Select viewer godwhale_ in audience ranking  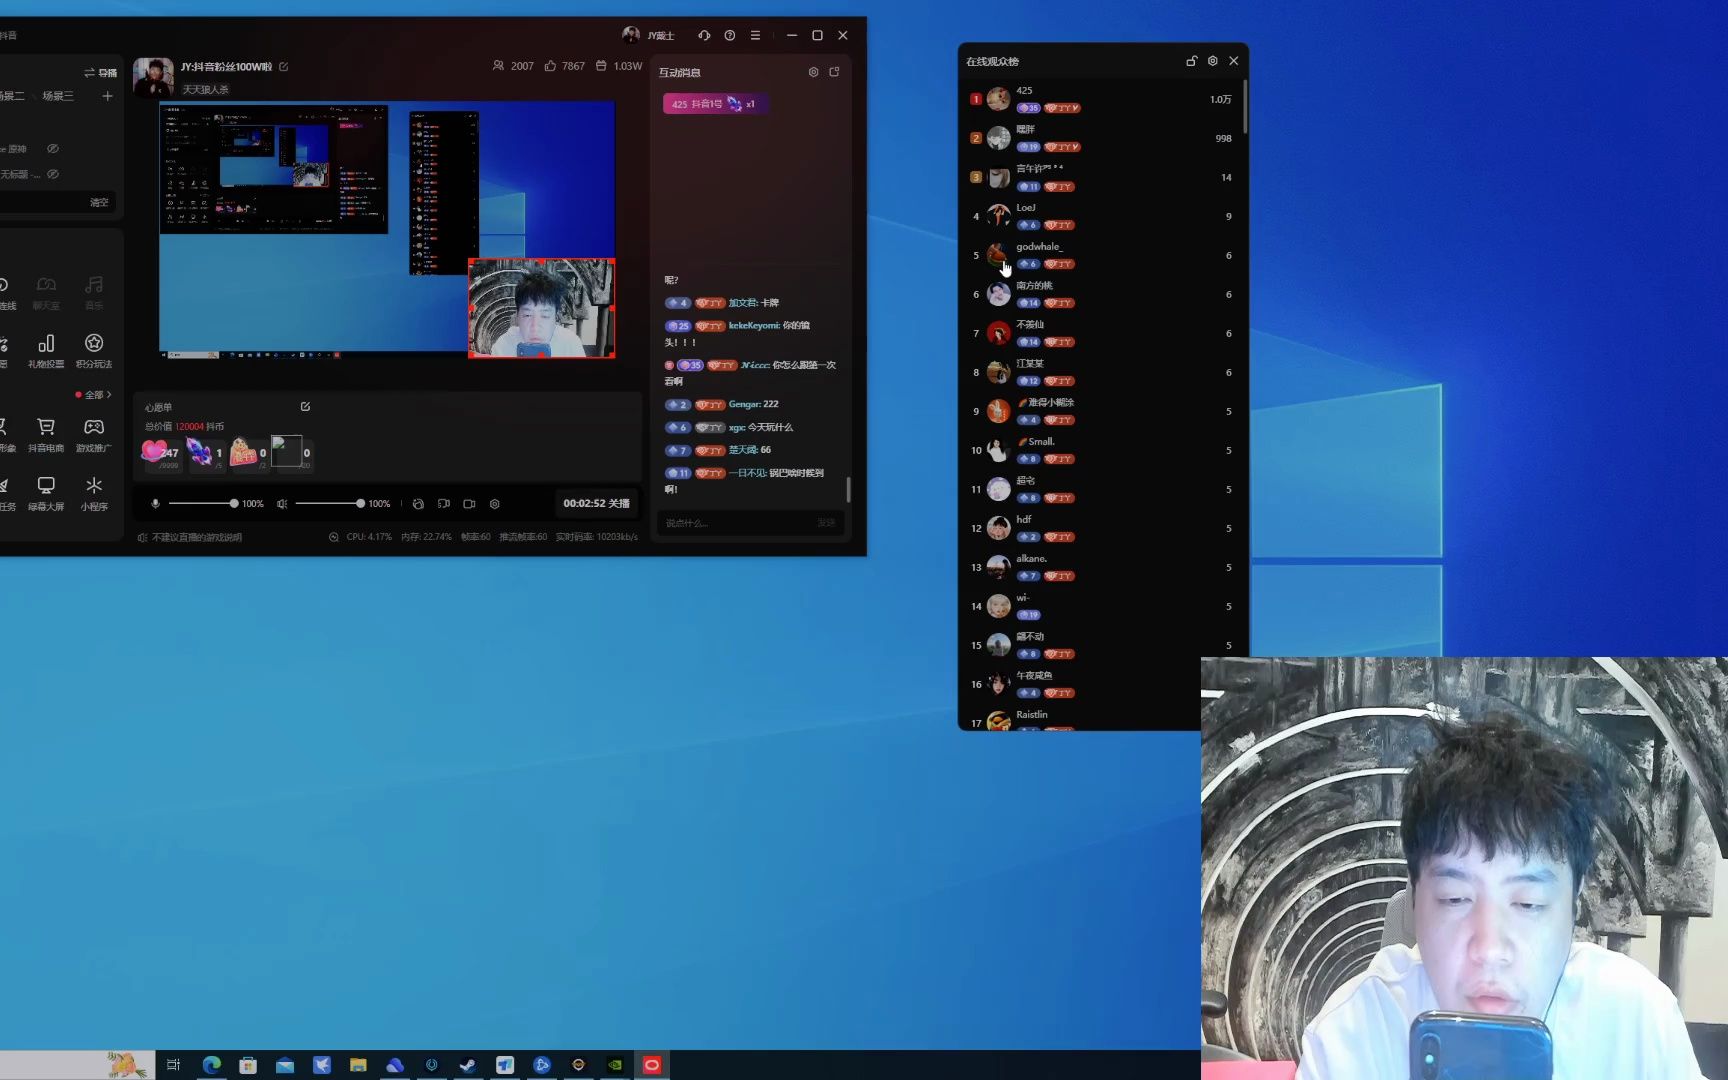point(1102,255)
